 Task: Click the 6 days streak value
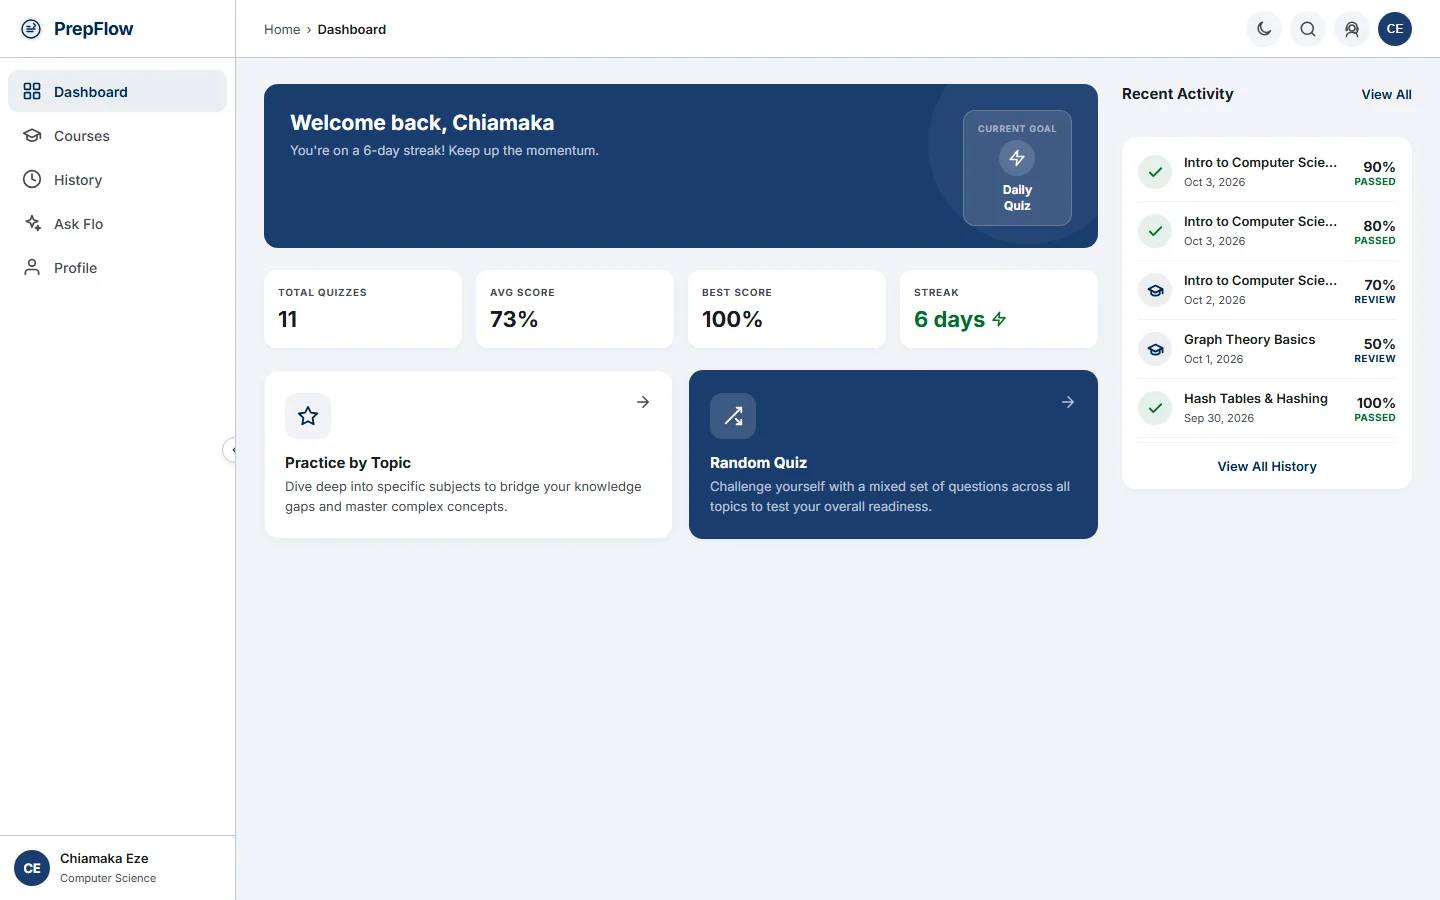click(949, 319)
